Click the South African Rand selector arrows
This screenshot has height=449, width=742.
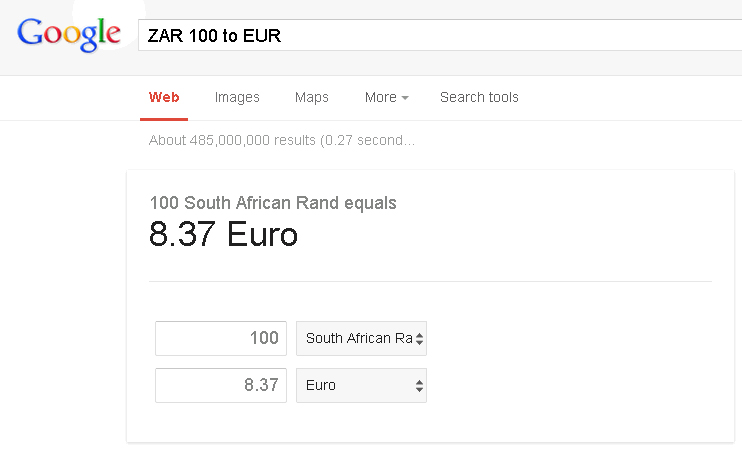click(x=420, y=339)
